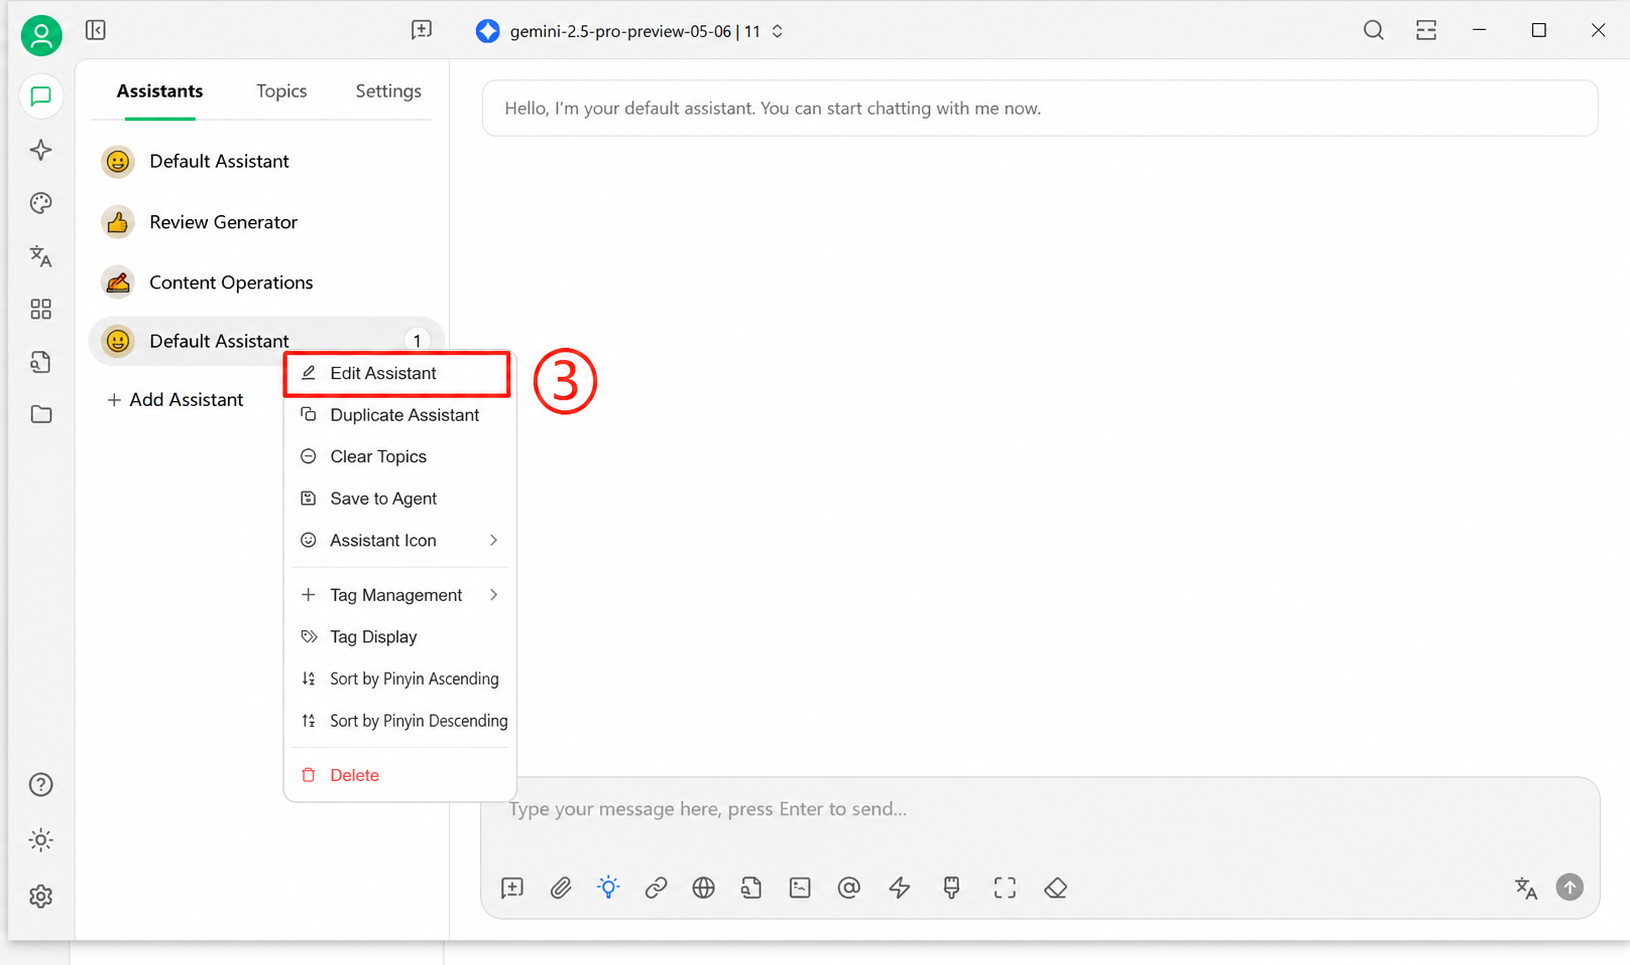
Task: Click new topic icon in input toolbar
Action: tap(512, 888)
